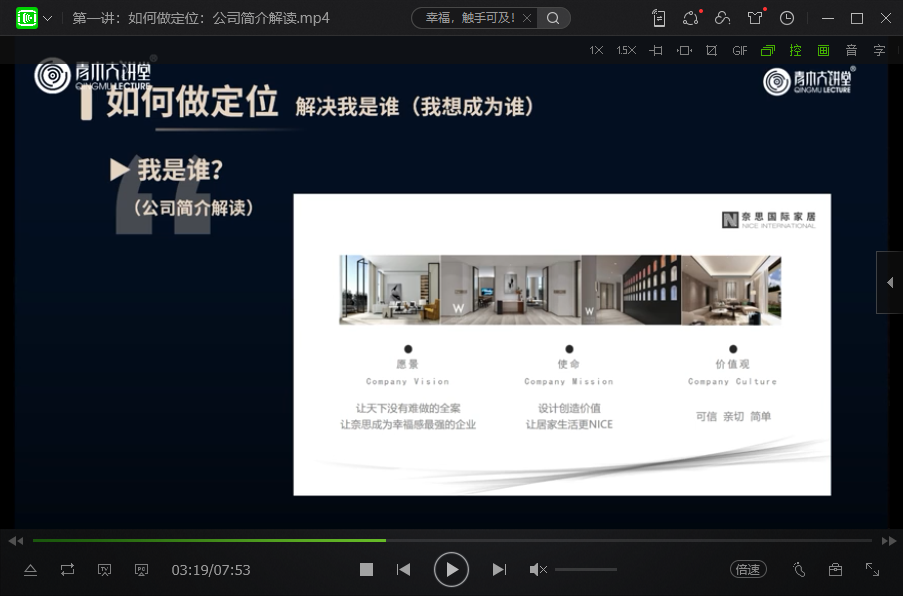This screenshot has height=596, width=903.
Task: Expand the side panel arrow on right edge
Action: coord(890,282)
